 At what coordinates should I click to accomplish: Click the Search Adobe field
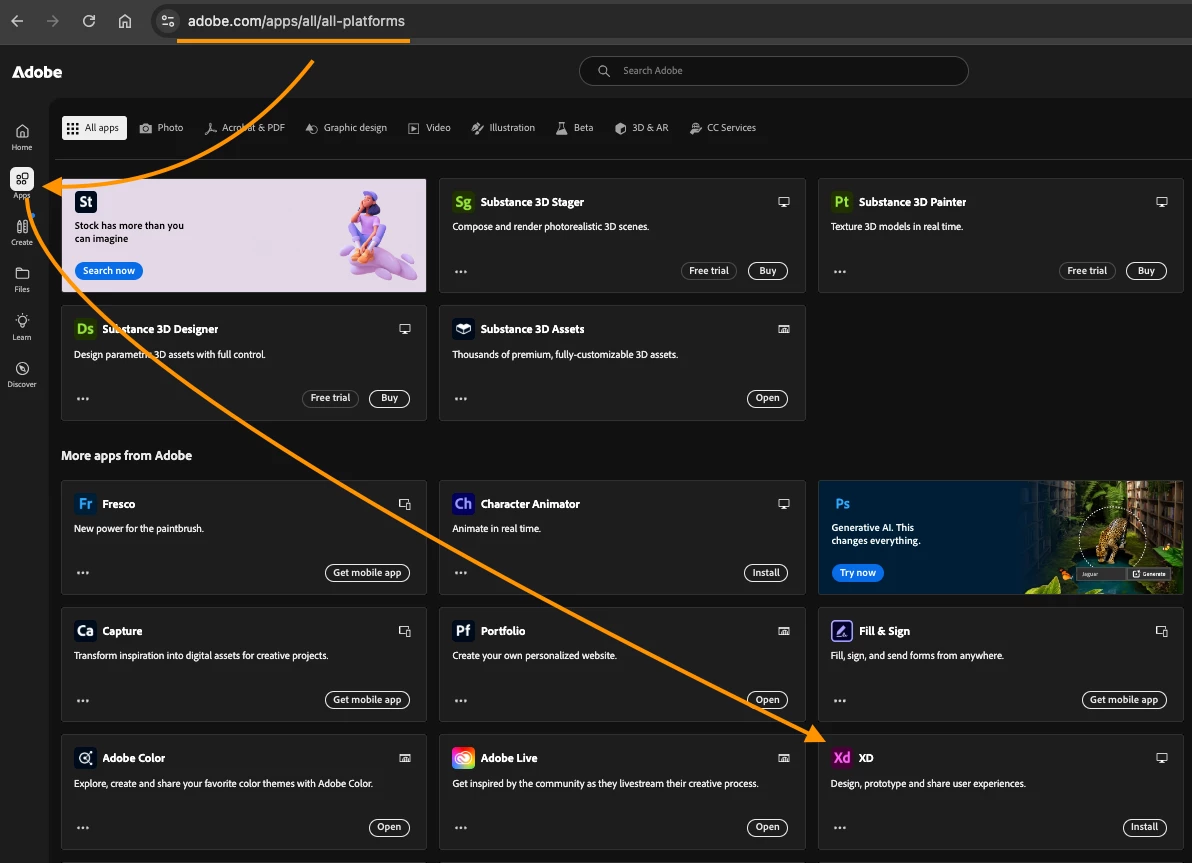[774, 71]
